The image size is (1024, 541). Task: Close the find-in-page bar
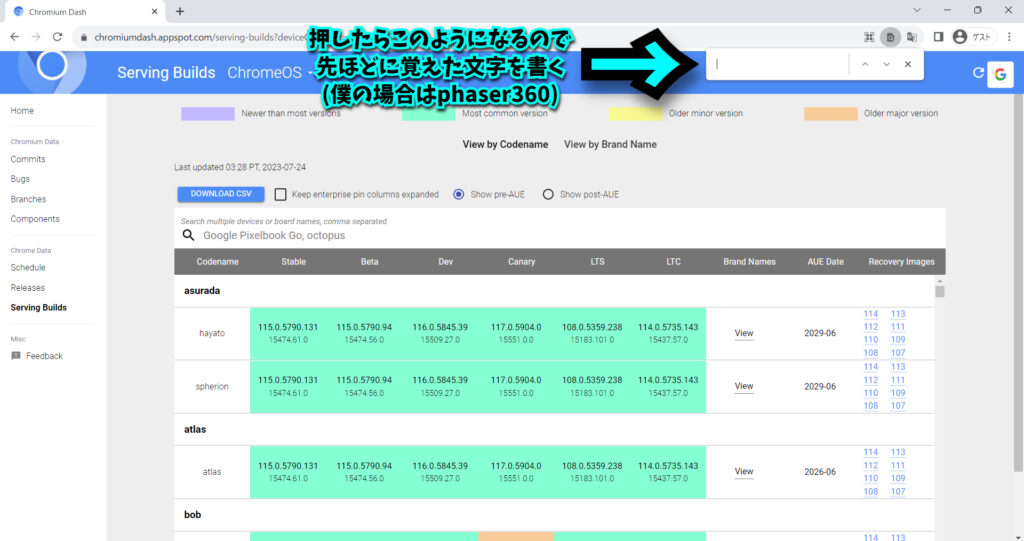908,64
